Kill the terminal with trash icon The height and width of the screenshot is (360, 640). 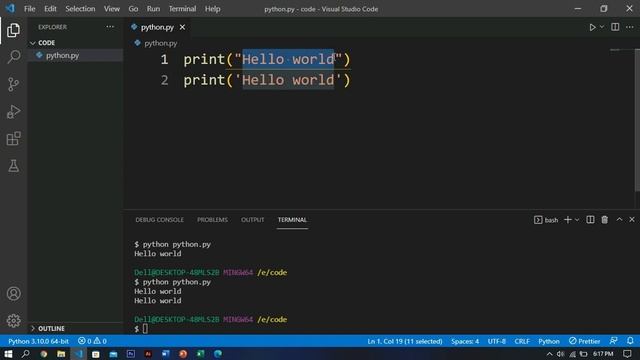point(604,220)
